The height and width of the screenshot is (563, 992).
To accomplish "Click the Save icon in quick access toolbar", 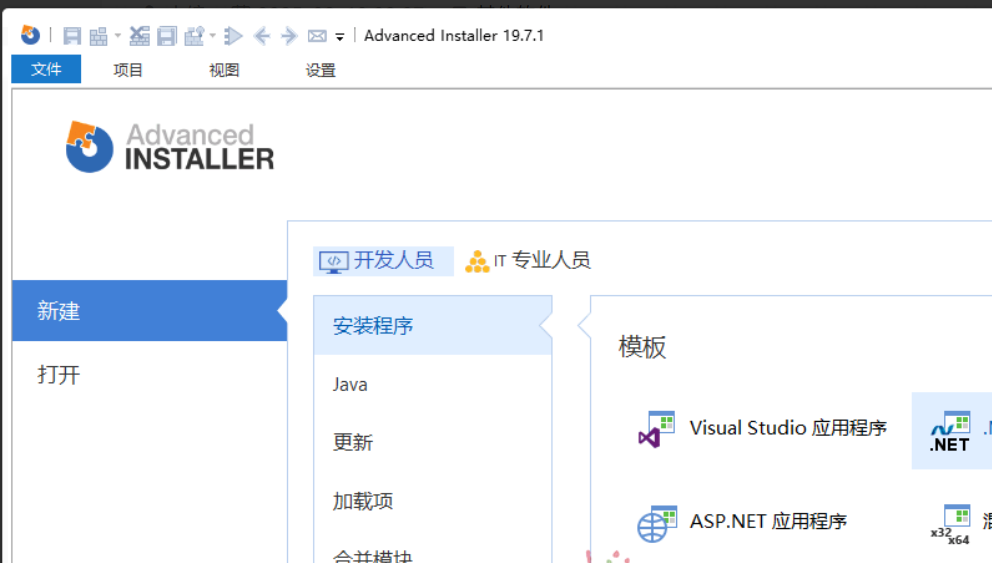I will 72,36.
